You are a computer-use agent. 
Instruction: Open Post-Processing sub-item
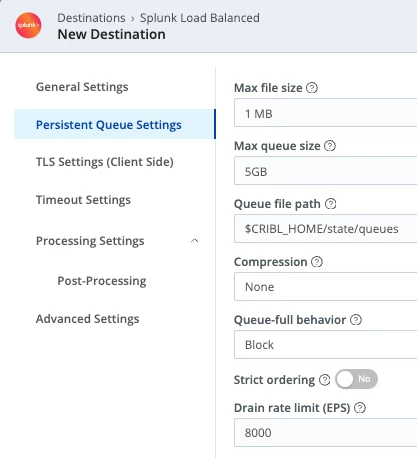pyautogui.click(x=102, y=281)
